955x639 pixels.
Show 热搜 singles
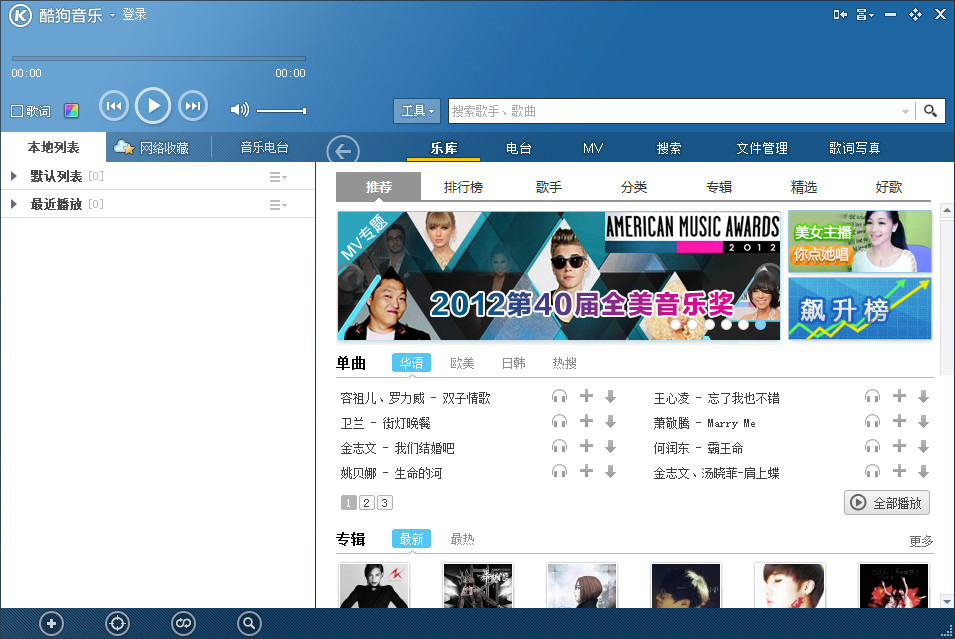click(x=565, y=363)
